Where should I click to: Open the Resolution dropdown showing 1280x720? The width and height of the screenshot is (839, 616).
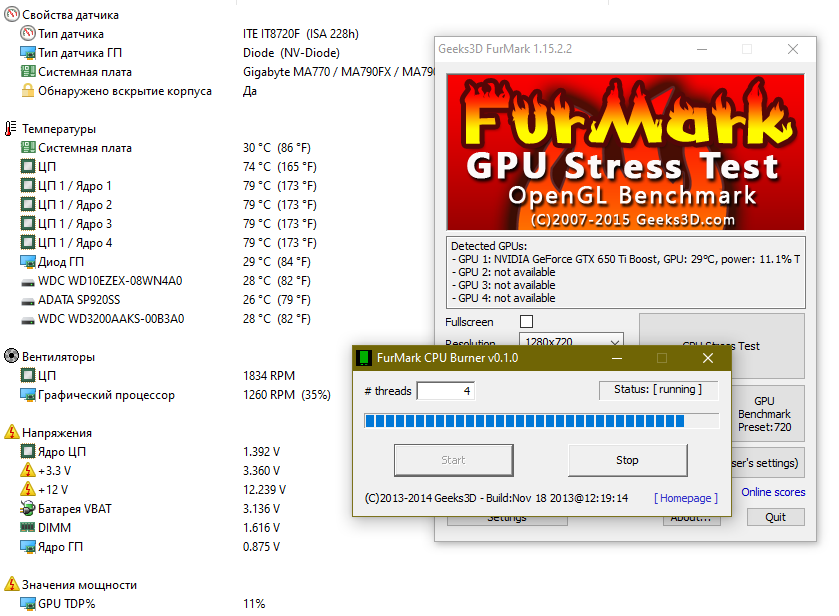571,340
